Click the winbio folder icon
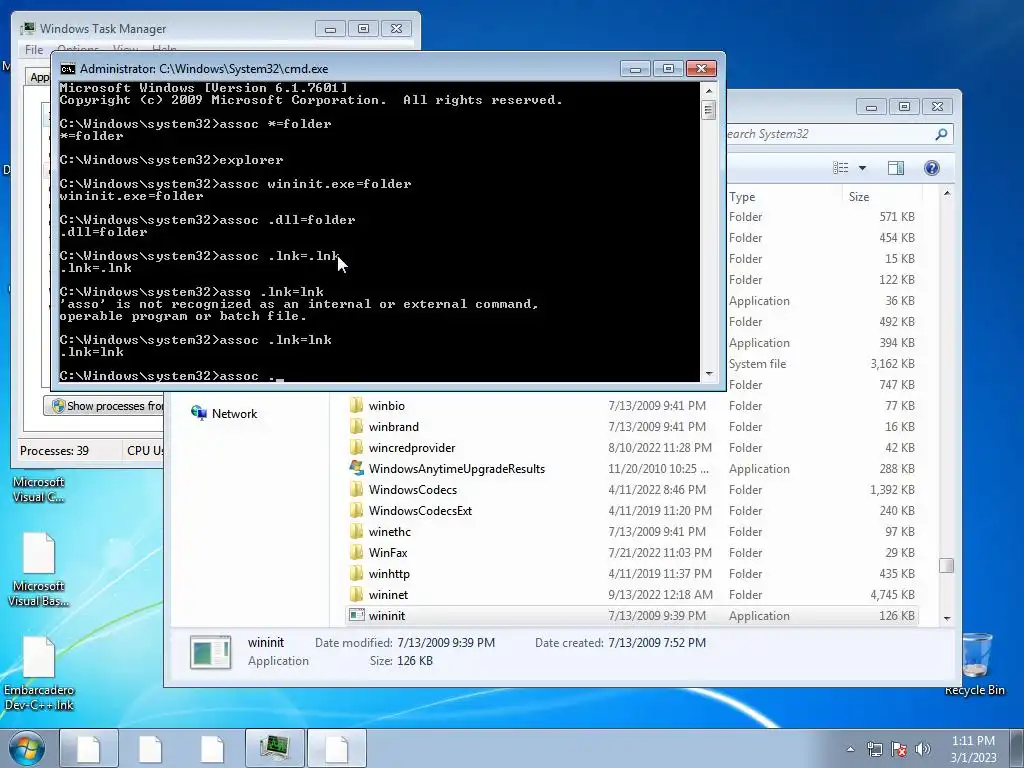This screenshot has width=1024, height=768. 356,406
